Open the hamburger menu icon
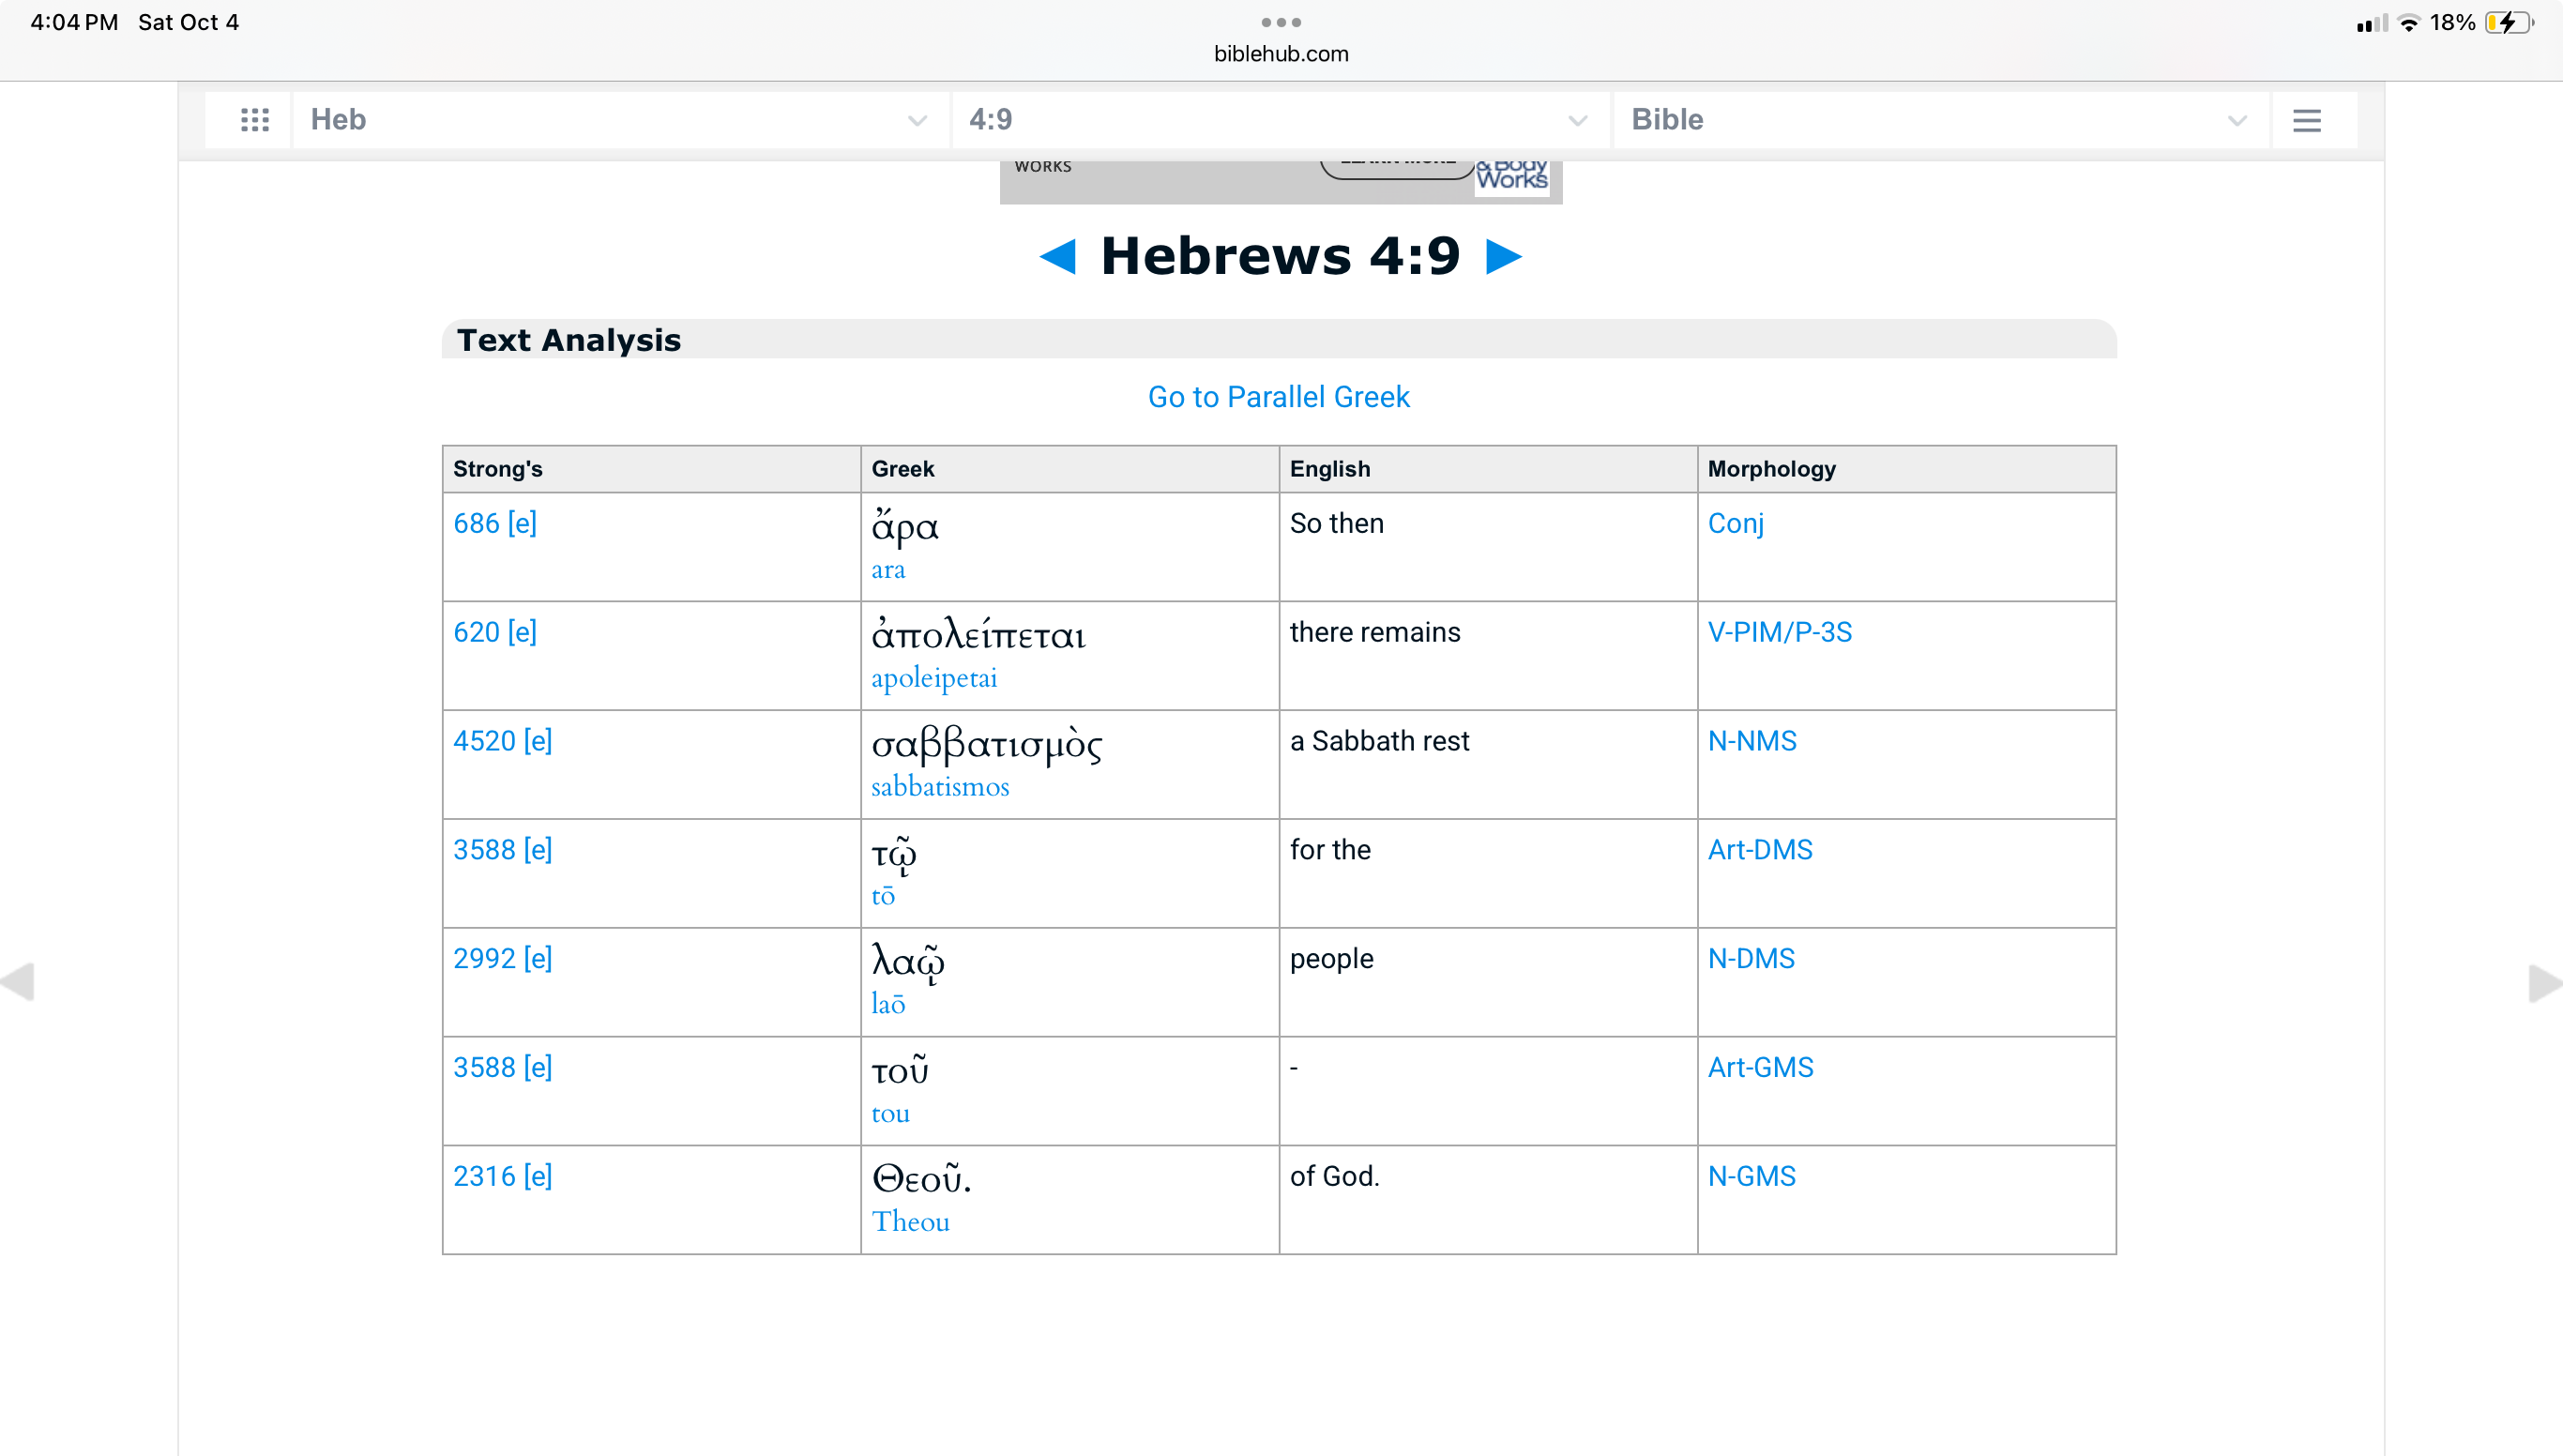The height and width of the screenshot is (1456, 2563). tap(2306, 120)
